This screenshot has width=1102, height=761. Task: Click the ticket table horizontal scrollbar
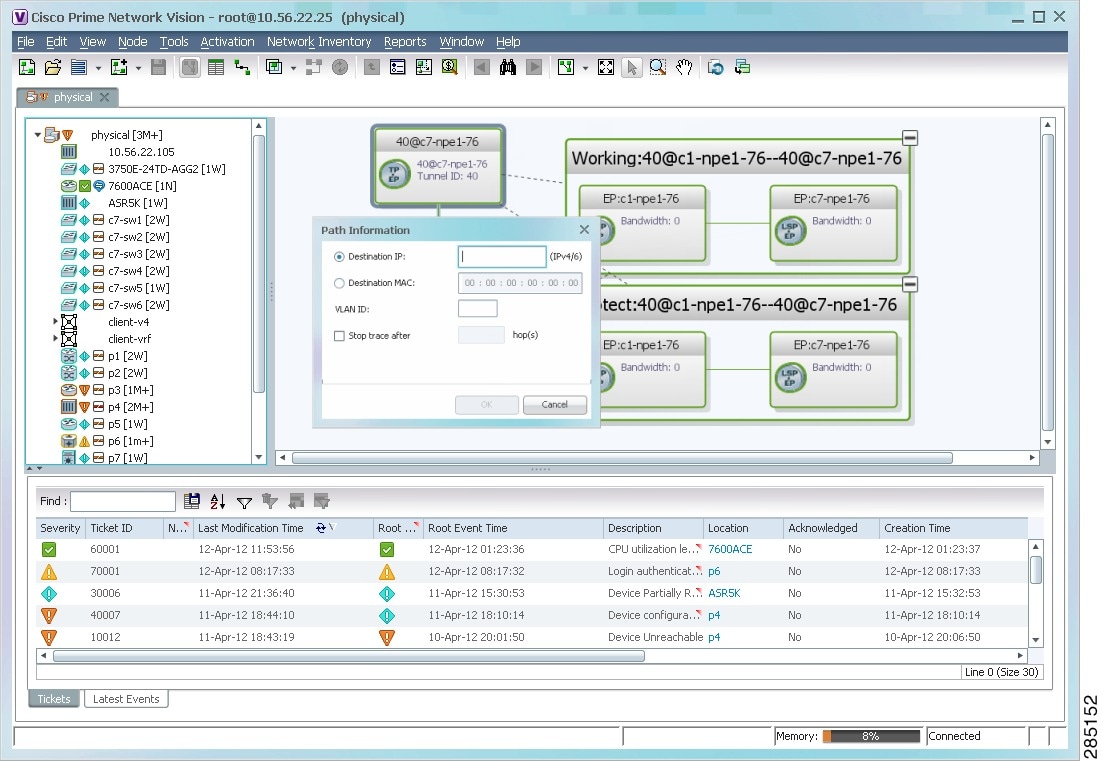click(x=349, y=656)
